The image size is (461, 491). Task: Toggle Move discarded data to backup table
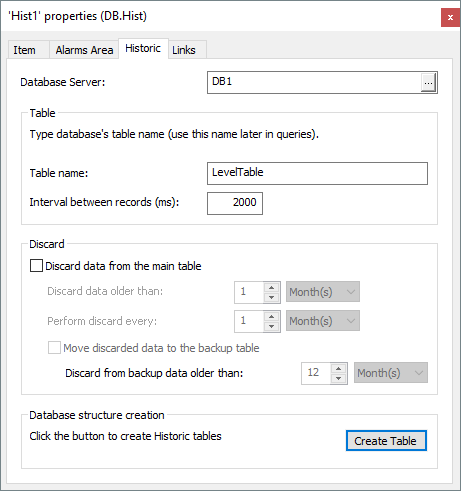(54, 348)
